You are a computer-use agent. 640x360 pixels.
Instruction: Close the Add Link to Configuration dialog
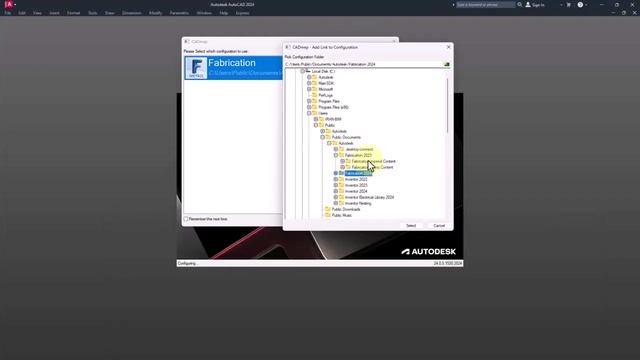[448, 47]
